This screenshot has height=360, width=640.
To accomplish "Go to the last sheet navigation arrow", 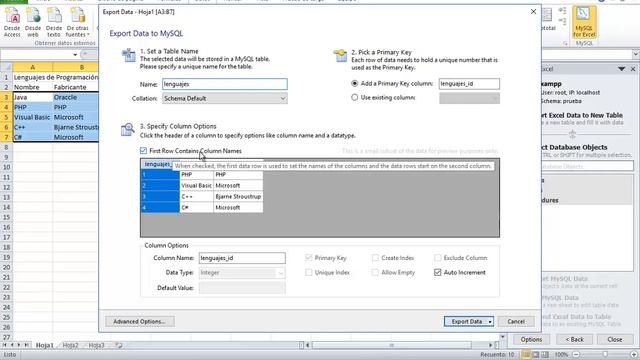I will coord(27,345).
